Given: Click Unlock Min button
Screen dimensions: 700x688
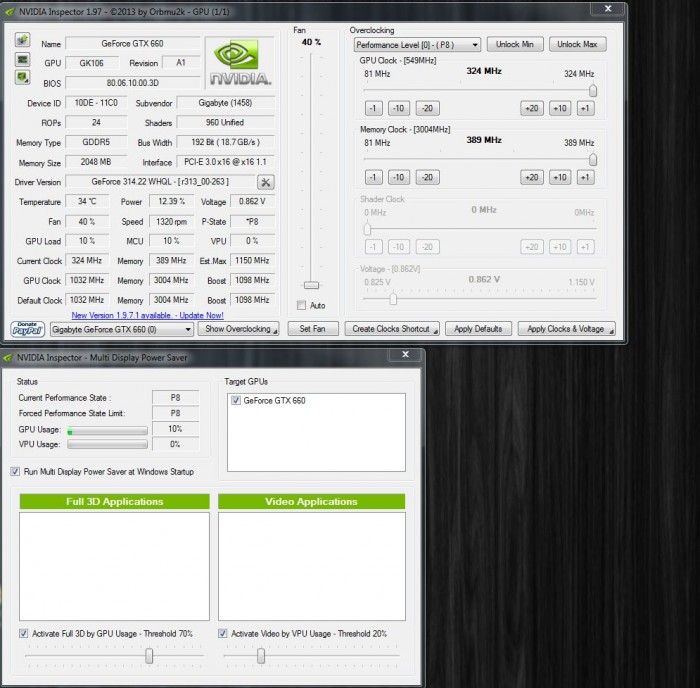Looking at the screenshot, I should (515, 44).
